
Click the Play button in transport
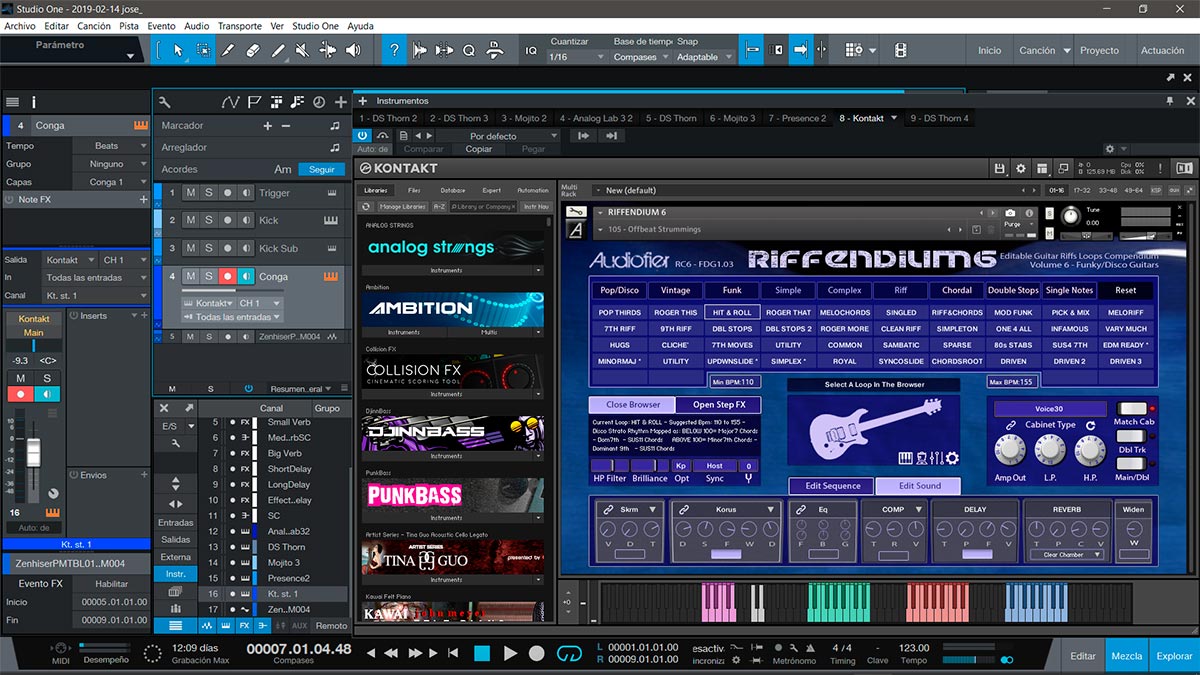coord(510,653)
